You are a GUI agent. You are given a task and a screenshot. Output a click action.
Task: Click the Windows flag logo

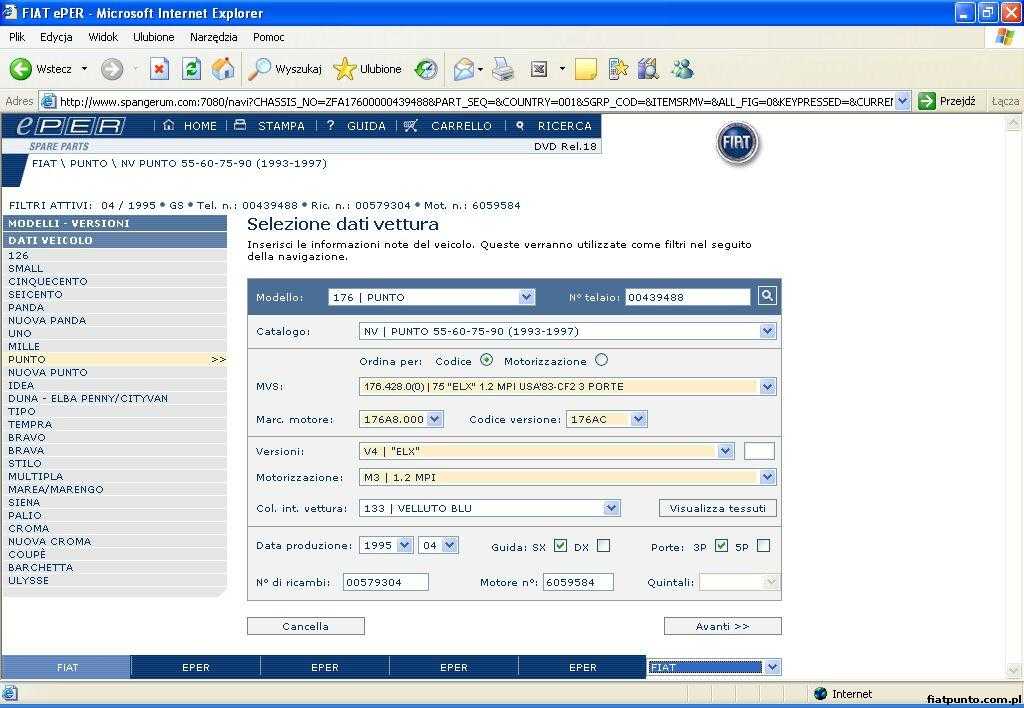tap(1004, 37)
